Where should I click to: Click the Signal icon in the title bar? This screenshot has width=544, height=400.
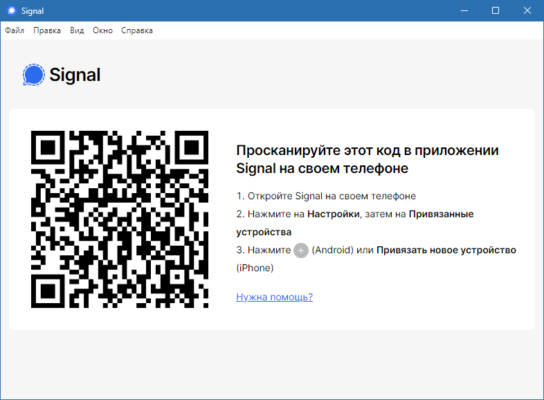[x=11, y=11]
